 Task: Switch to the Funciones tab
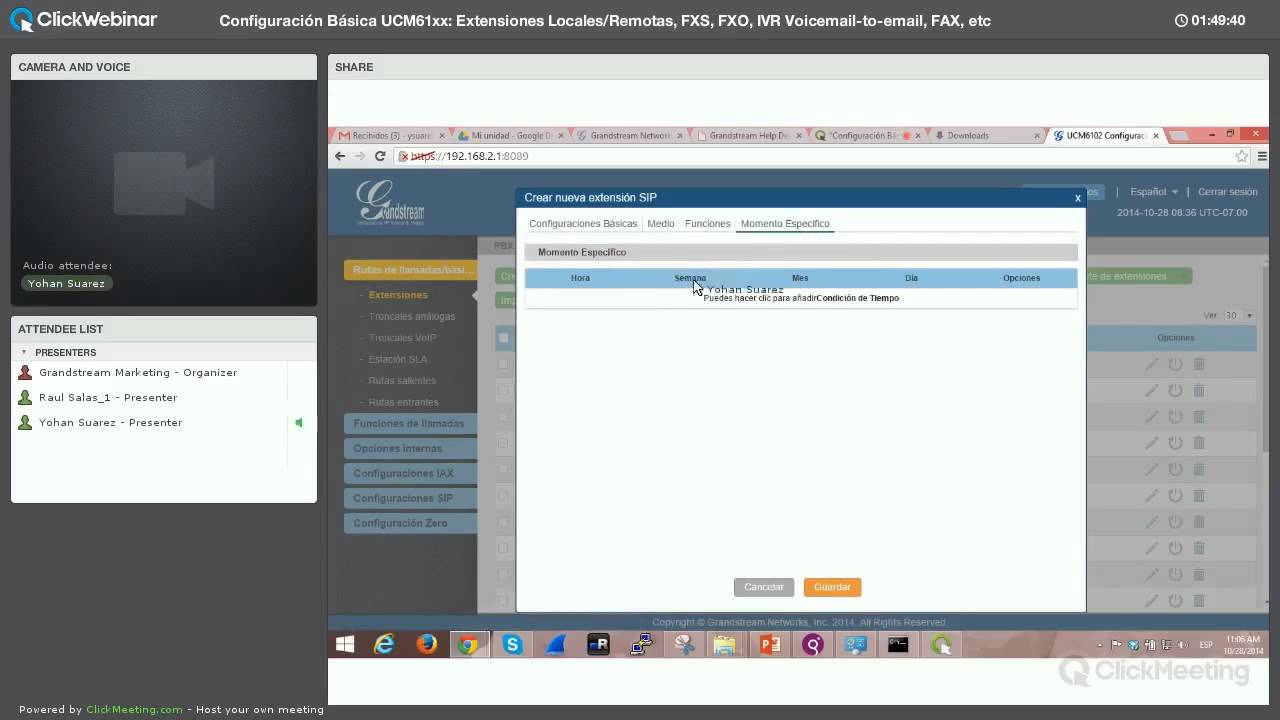pyautogui.click(x=708, y=224)
